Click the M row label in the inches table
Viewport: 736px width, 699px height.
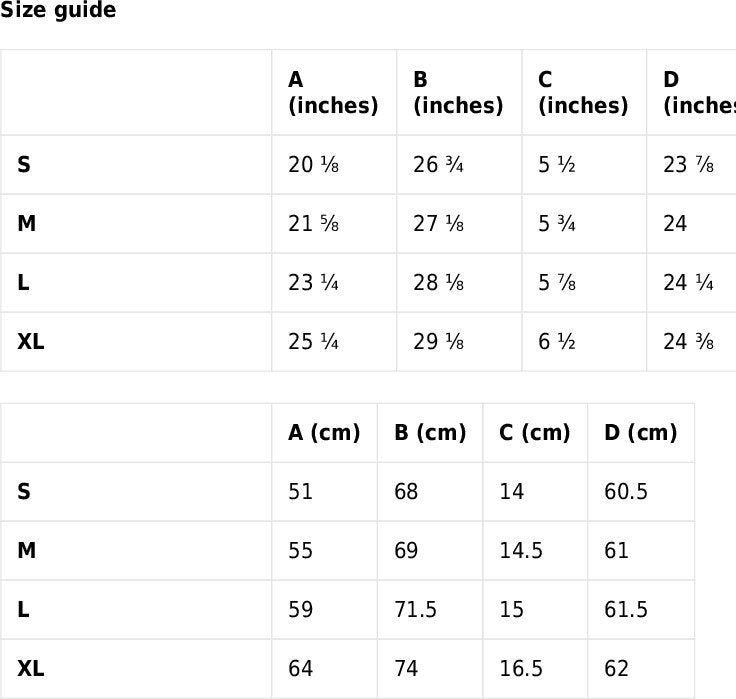click(26, 224)
